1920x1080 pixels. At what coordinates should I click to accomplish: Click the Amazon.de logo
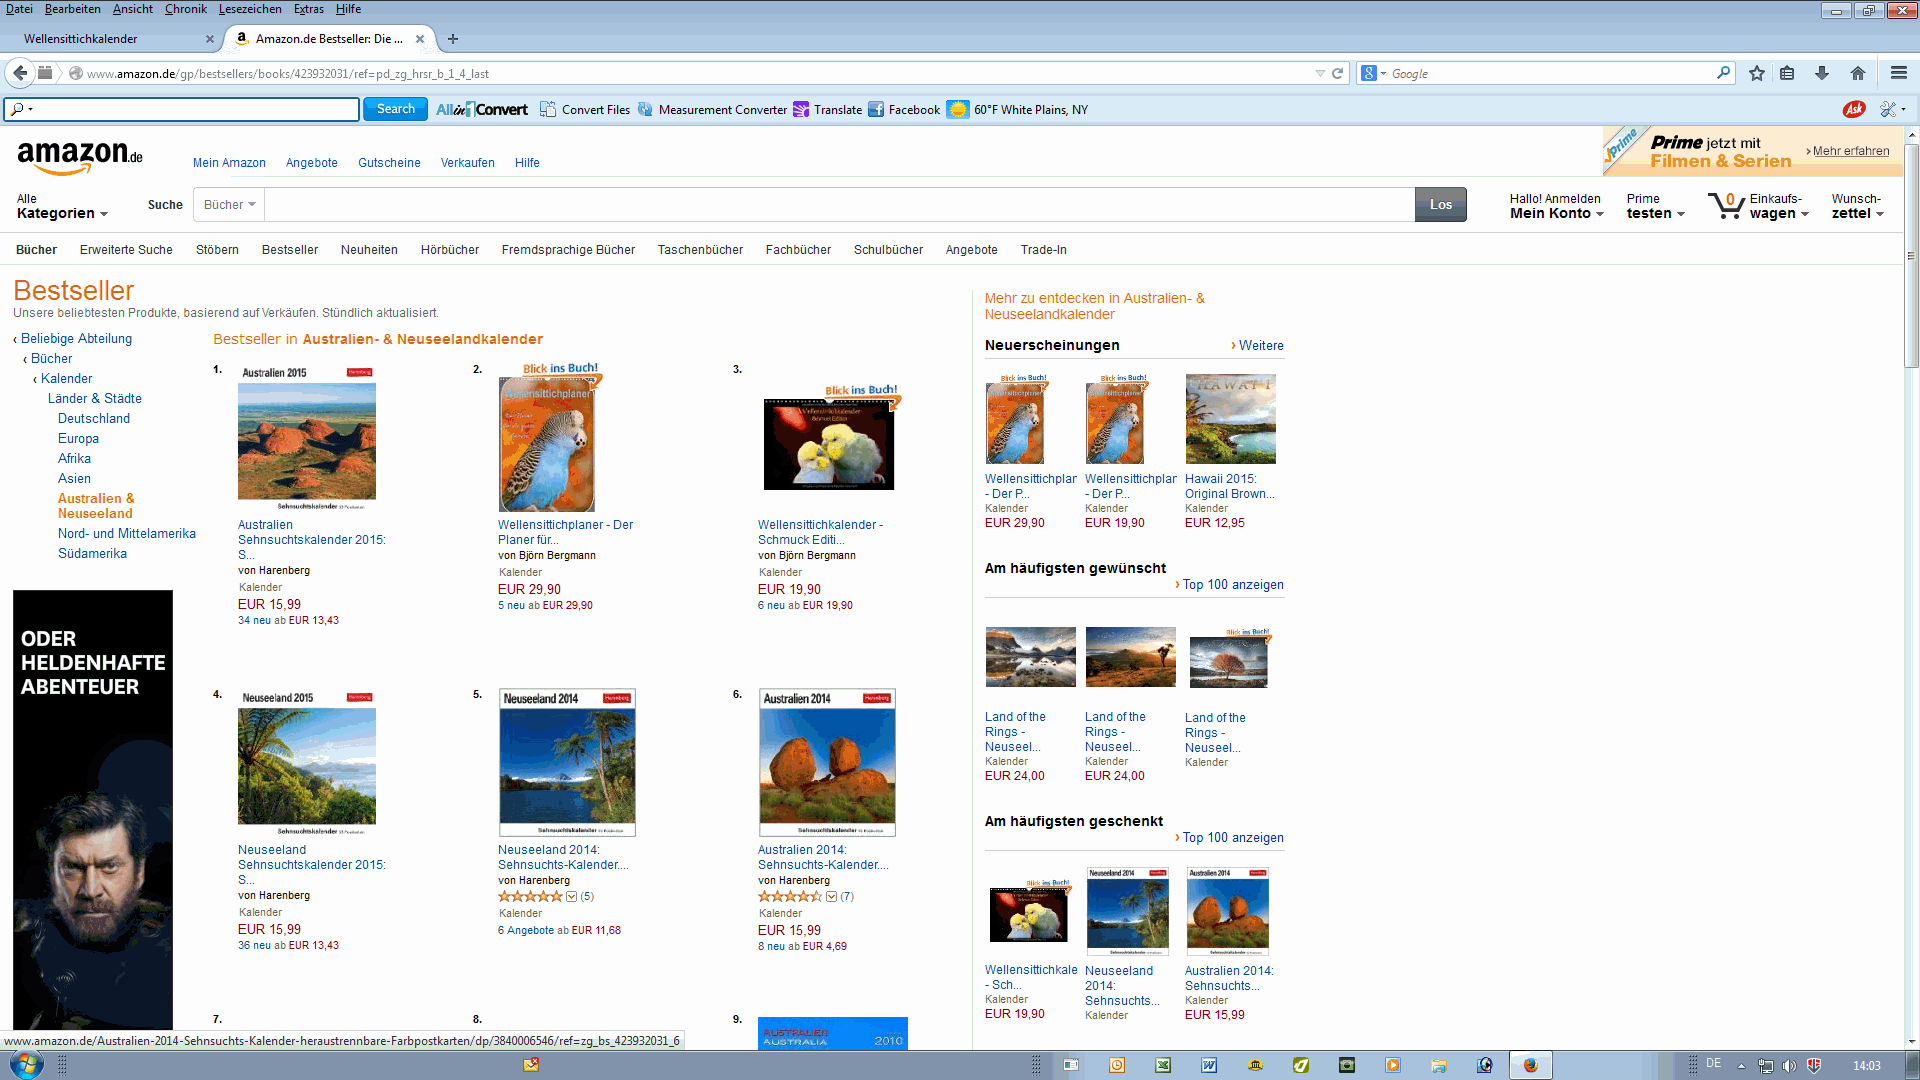click(80, 156)
